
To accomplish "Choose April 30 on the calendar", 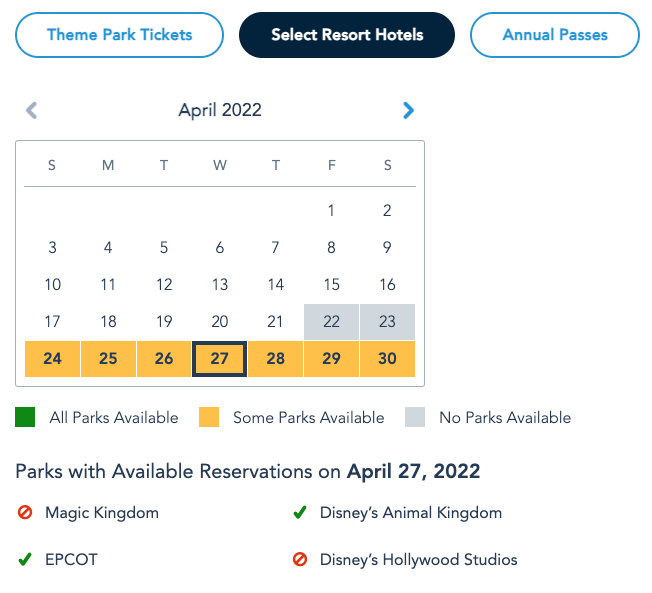I will 387,359.
